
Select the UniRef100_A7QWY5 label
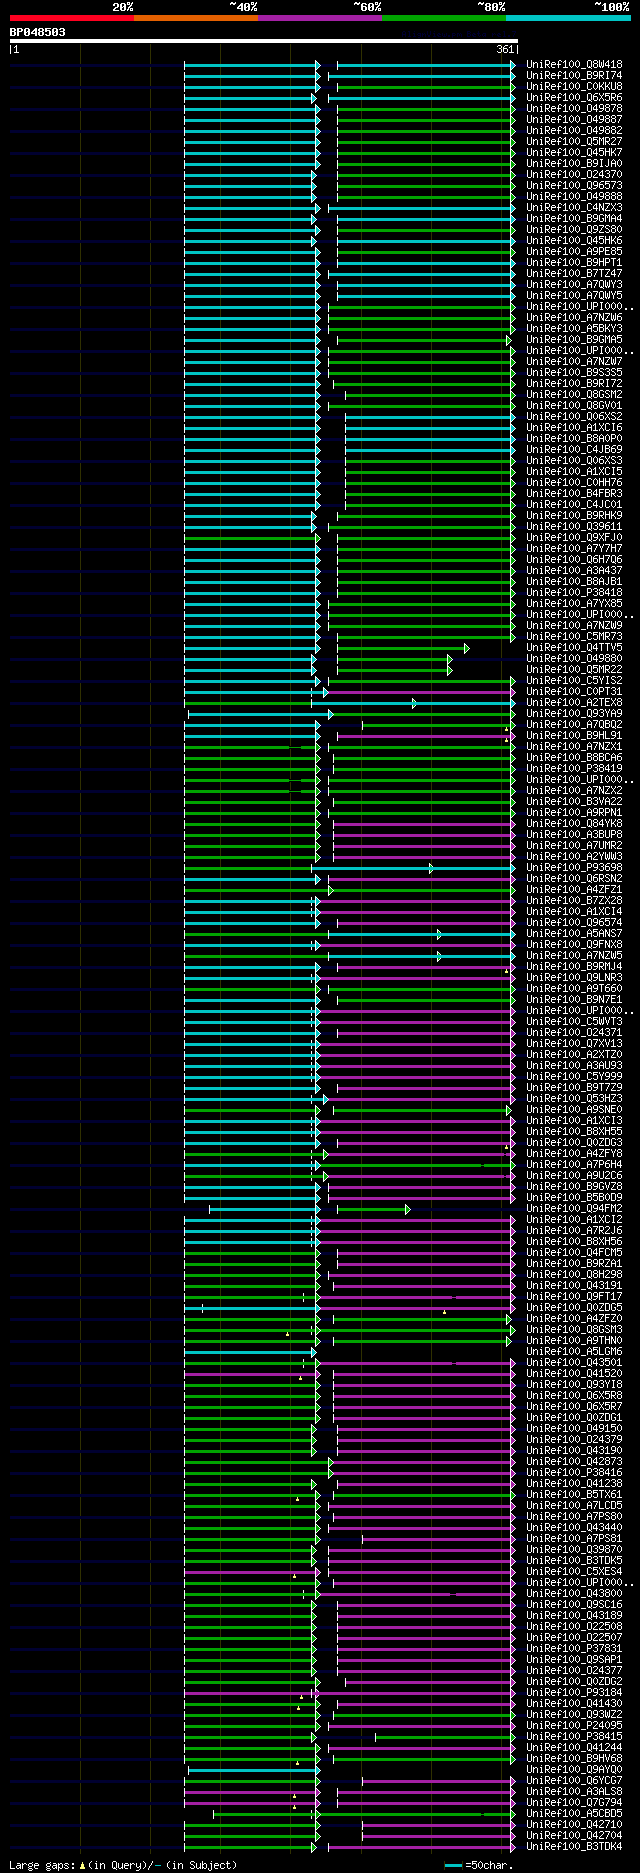574,296
